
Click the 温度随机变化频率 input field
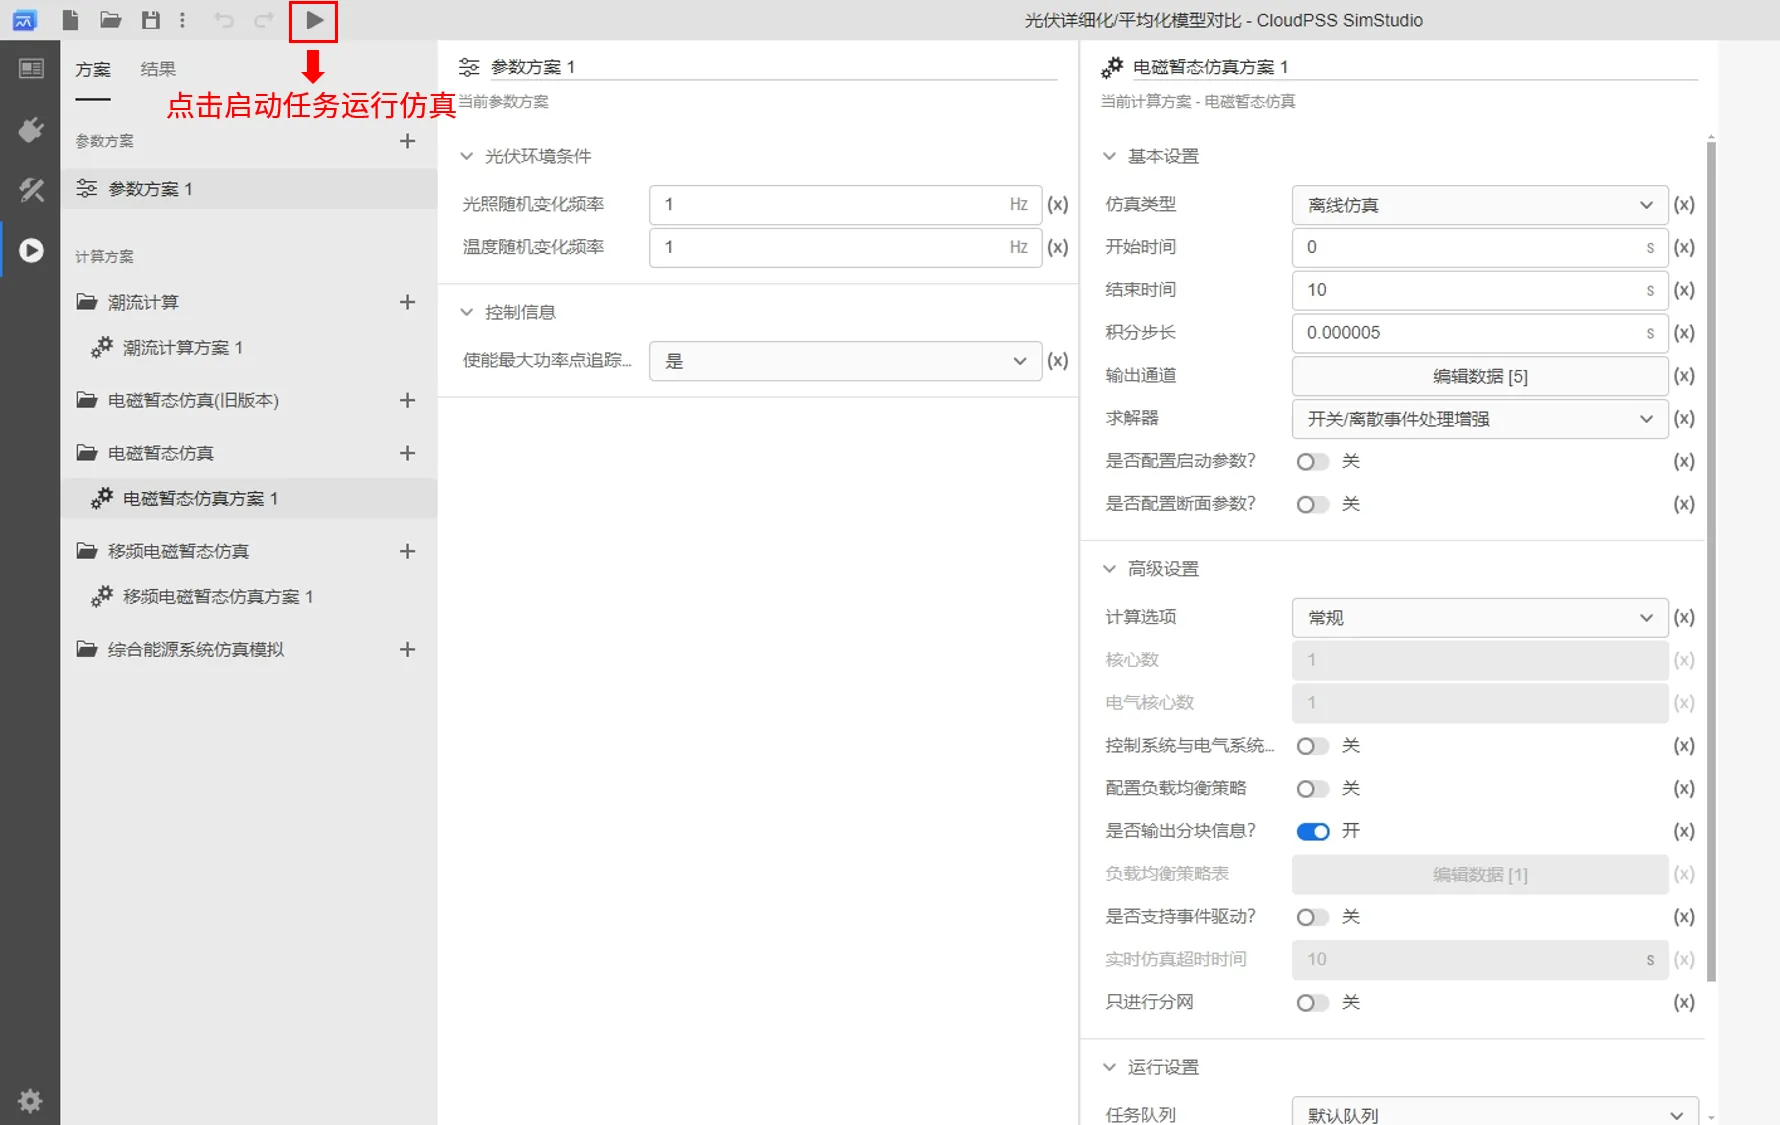845,247
